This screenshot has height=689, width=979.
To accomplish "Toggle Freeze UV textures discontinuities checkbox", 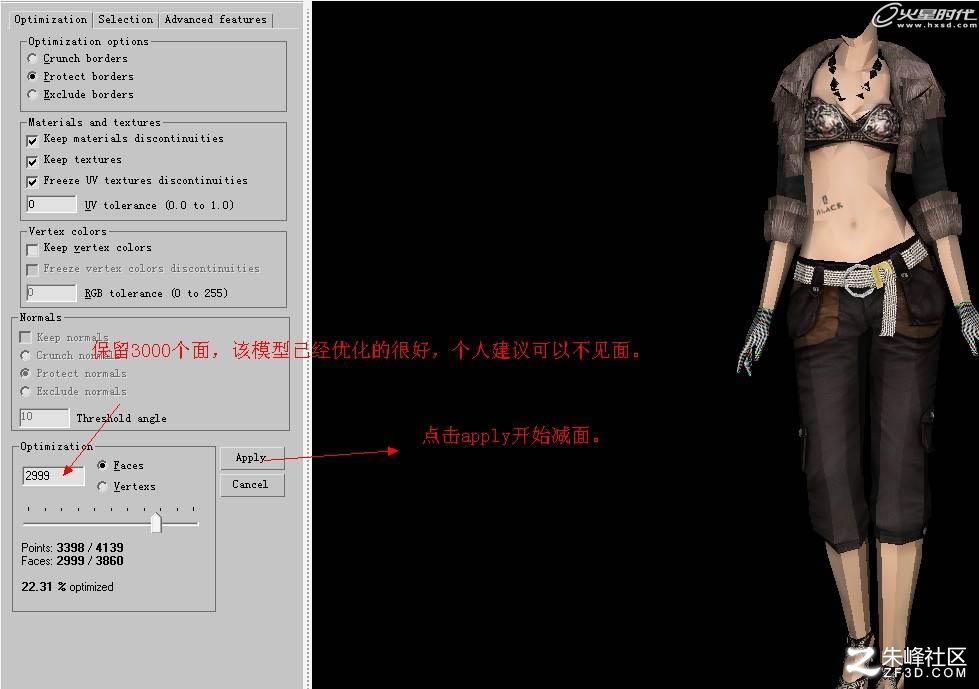I will point(32,182).
